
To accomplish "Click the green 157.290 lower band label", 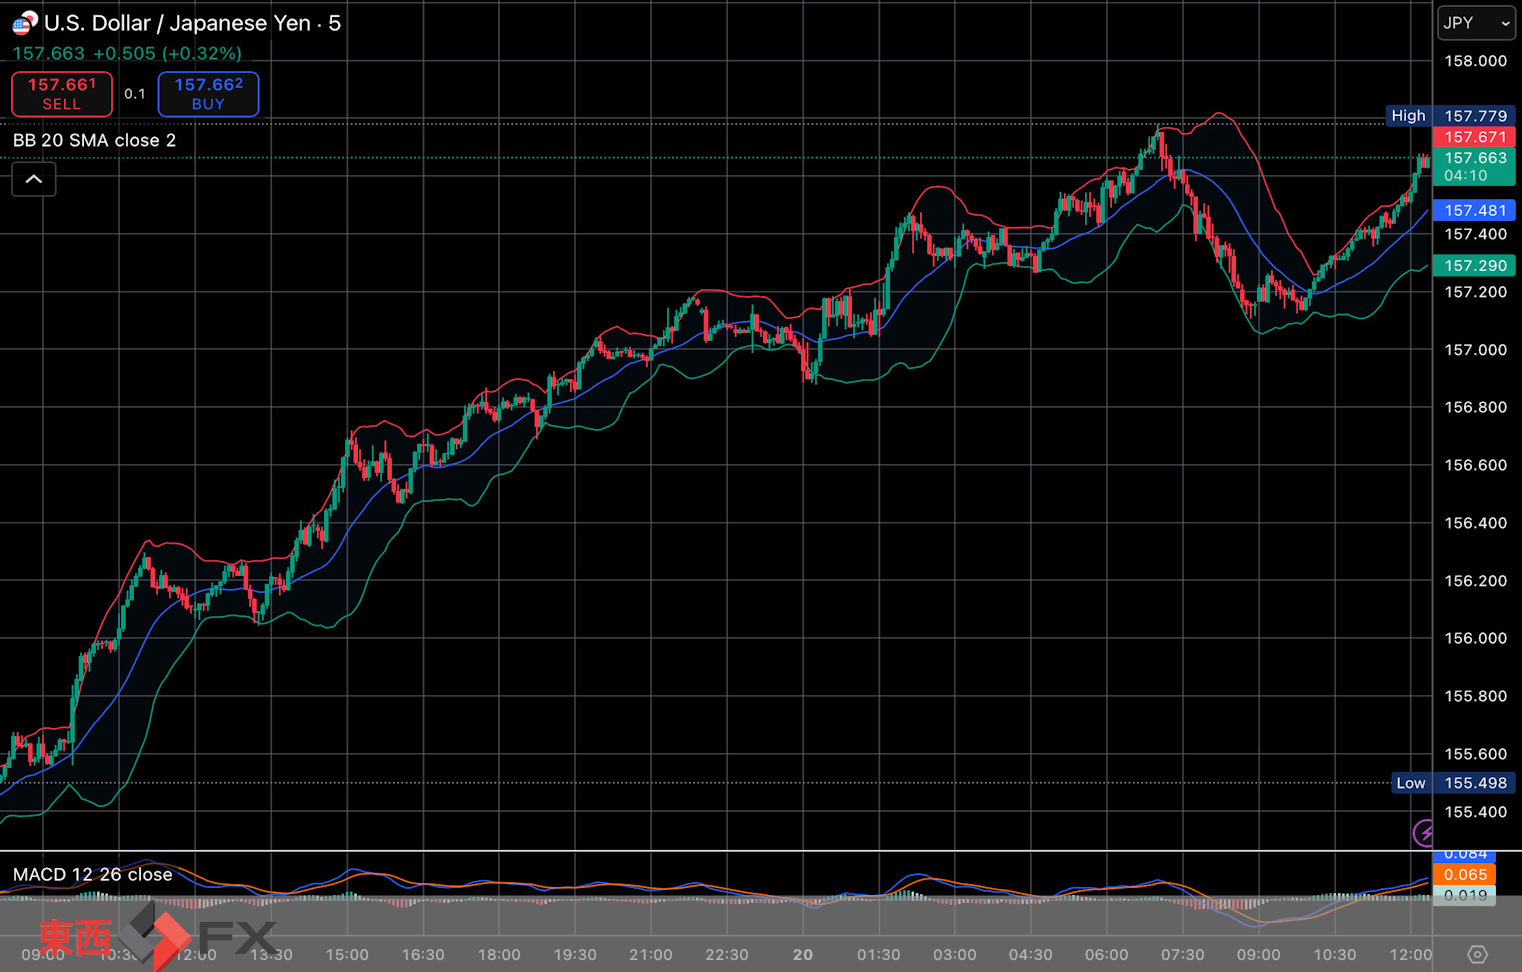I will [1474, 265].
